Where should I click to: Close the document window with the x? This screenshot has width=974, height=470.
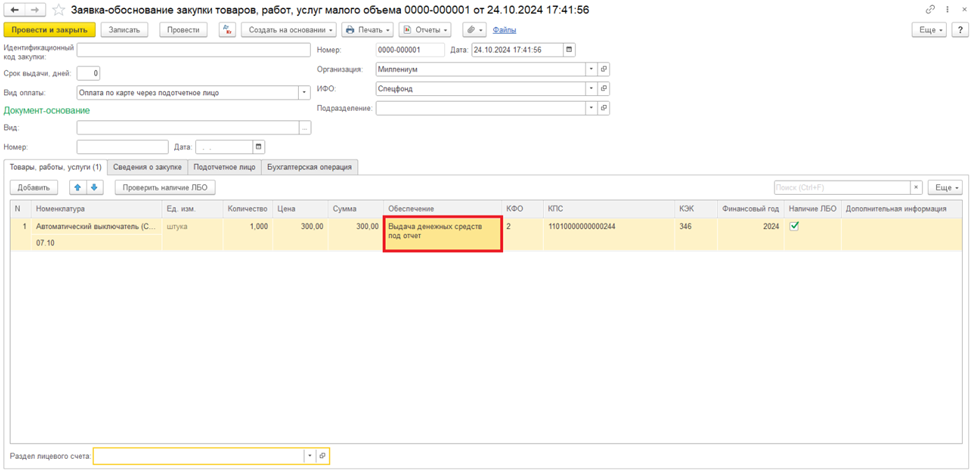click(962, 10)
